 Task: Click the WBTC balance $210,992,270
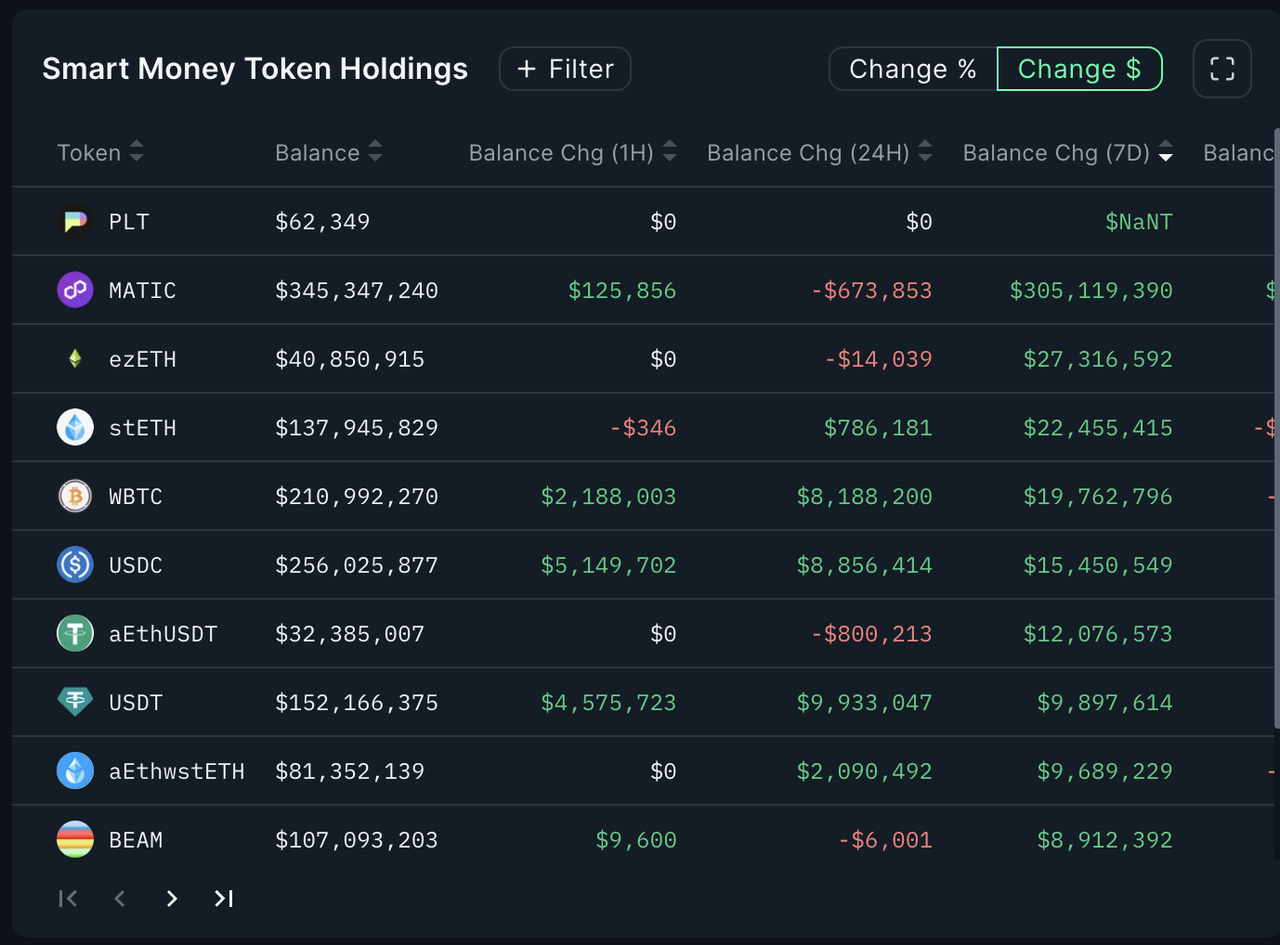(357, 497)
